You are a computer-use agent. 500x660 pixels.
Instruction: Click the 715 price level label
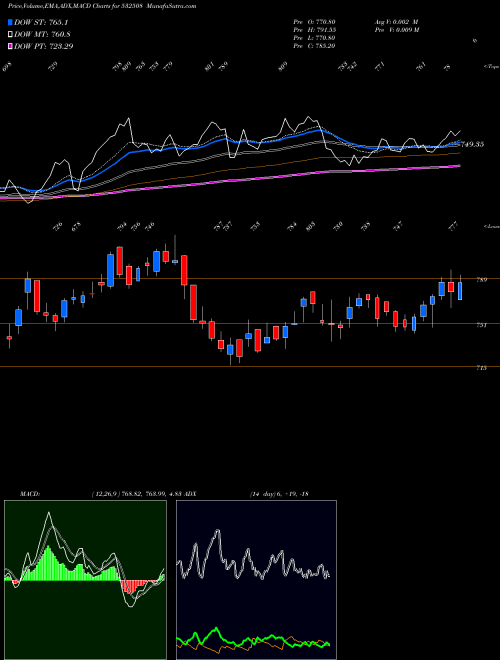click(482, 368)
